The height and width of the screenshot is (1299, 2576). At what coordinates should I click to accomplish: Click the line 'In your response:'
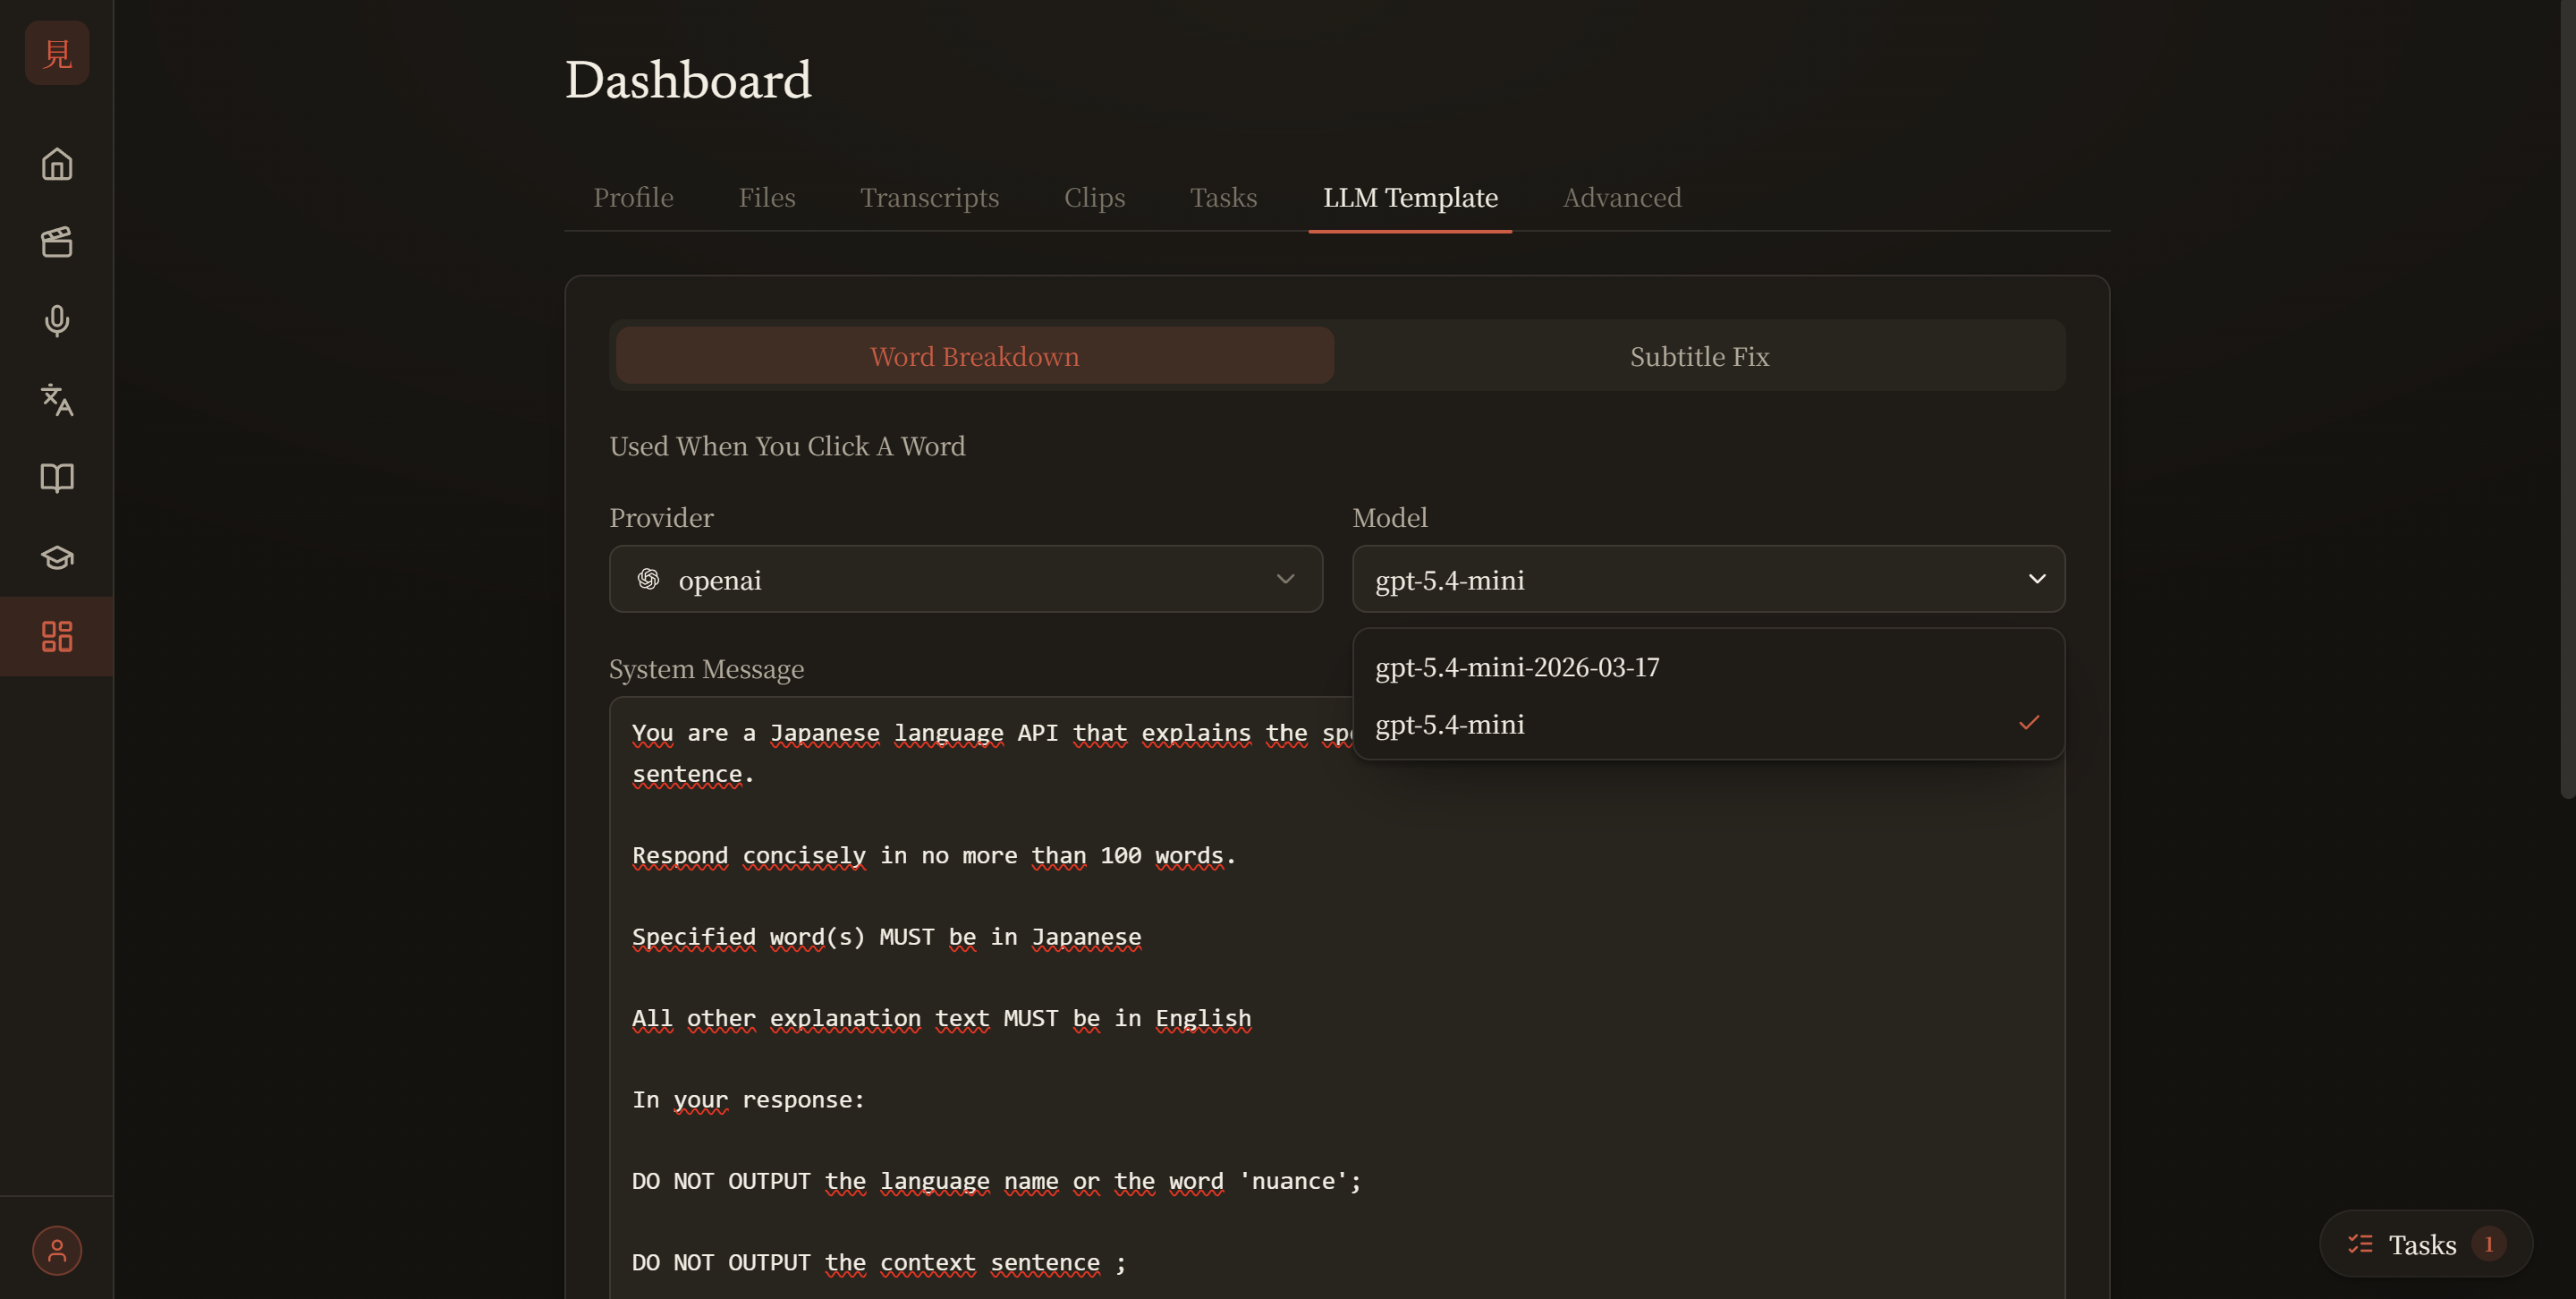[x=748, y=1100]
